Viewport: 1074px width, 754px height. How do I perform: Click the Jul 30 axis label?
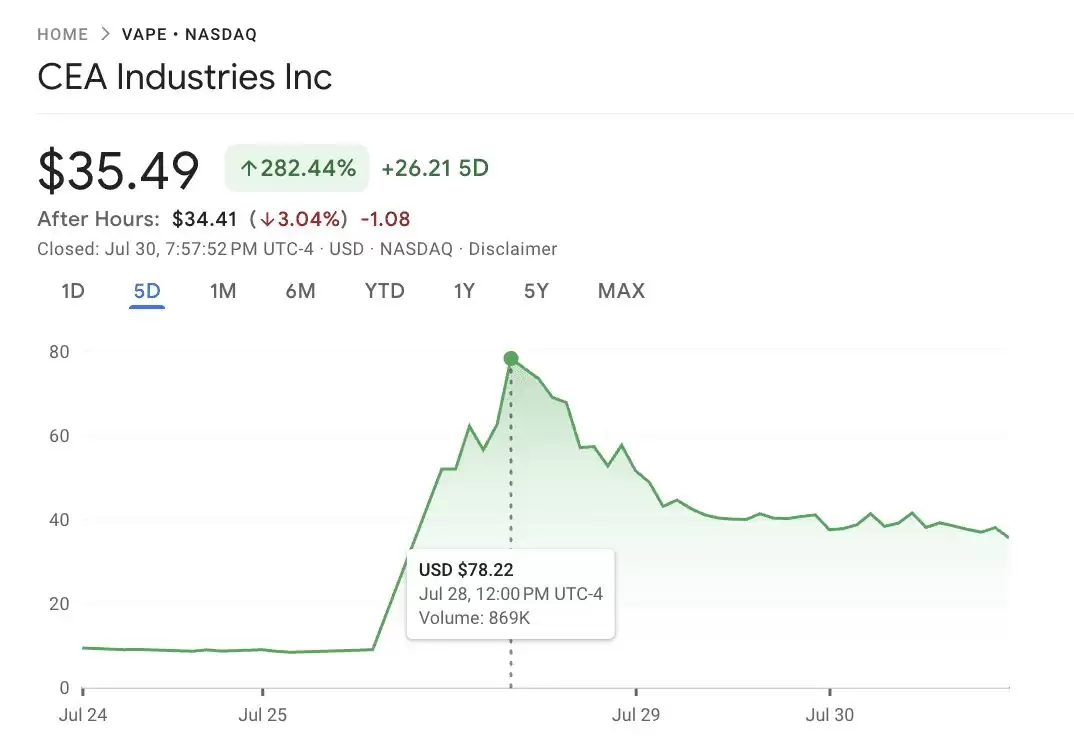point(830,715)
